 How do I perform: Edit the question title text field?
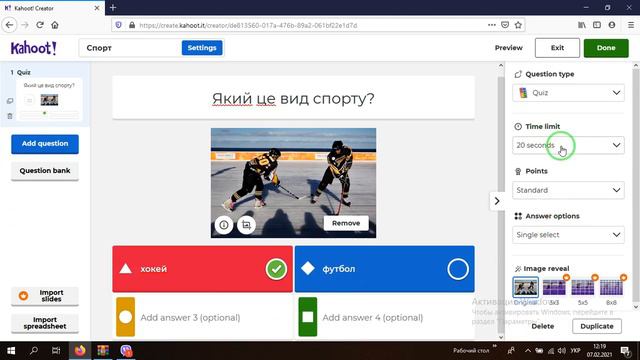click(x=293, y=98)
